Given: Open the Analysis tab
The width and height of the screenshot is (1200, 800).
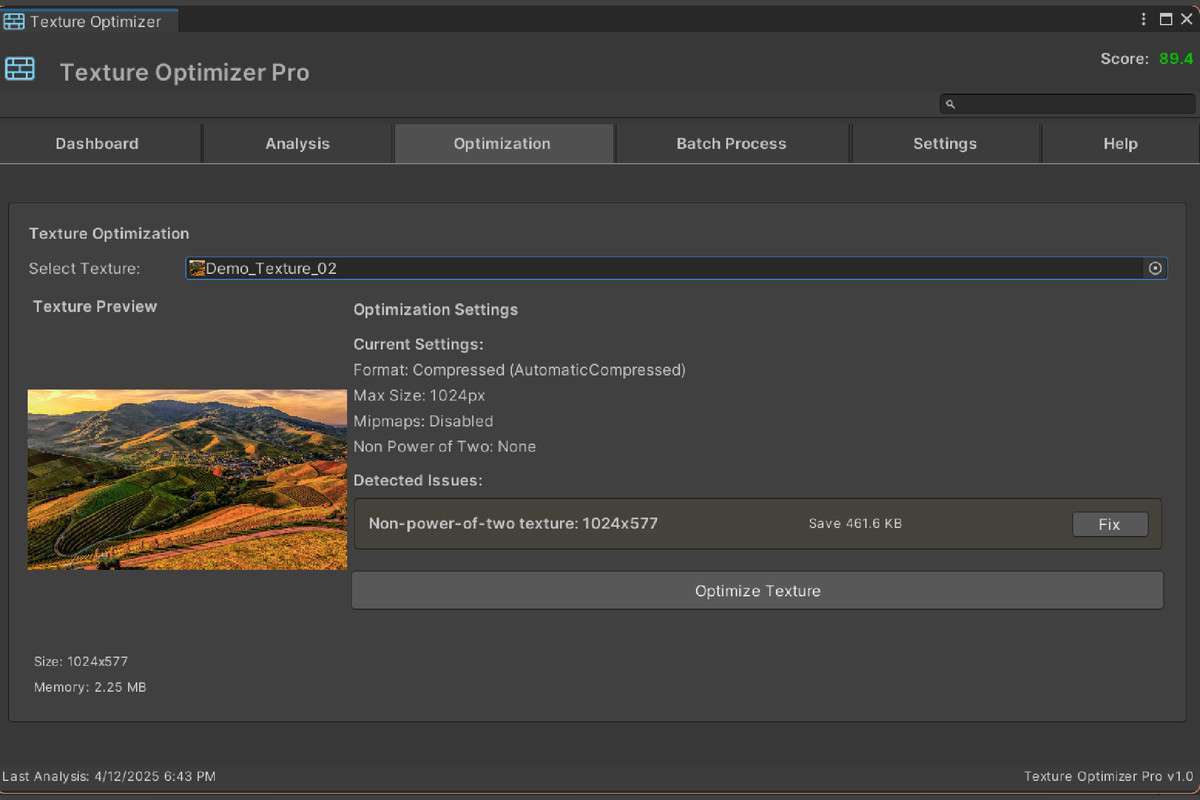Looking at the screenshot, I should [297, 143].
